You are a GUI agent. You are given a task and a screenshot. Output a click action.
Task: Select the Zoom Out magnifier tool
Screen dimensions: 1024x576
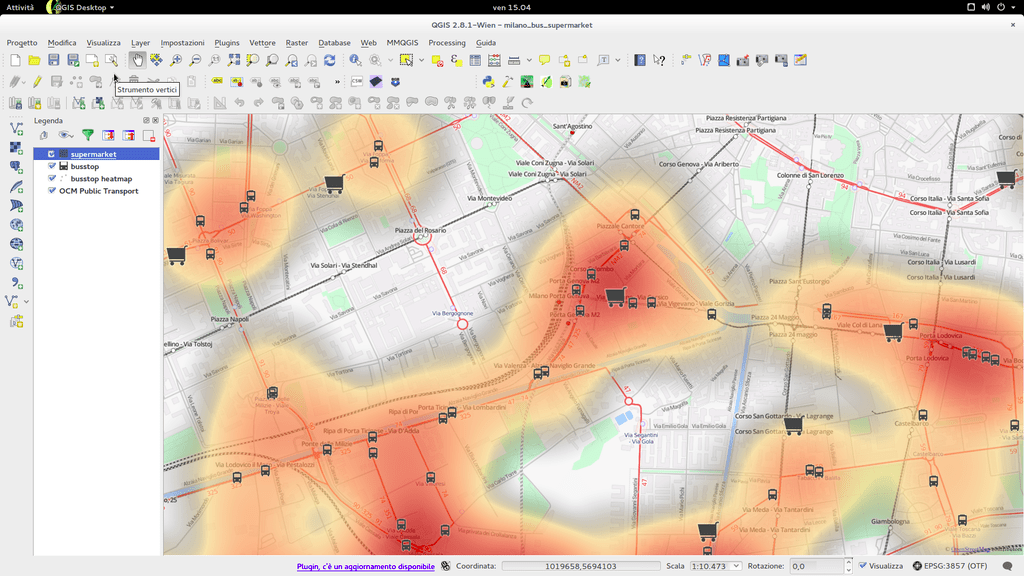pyautogui.click(x=195, y=60)
